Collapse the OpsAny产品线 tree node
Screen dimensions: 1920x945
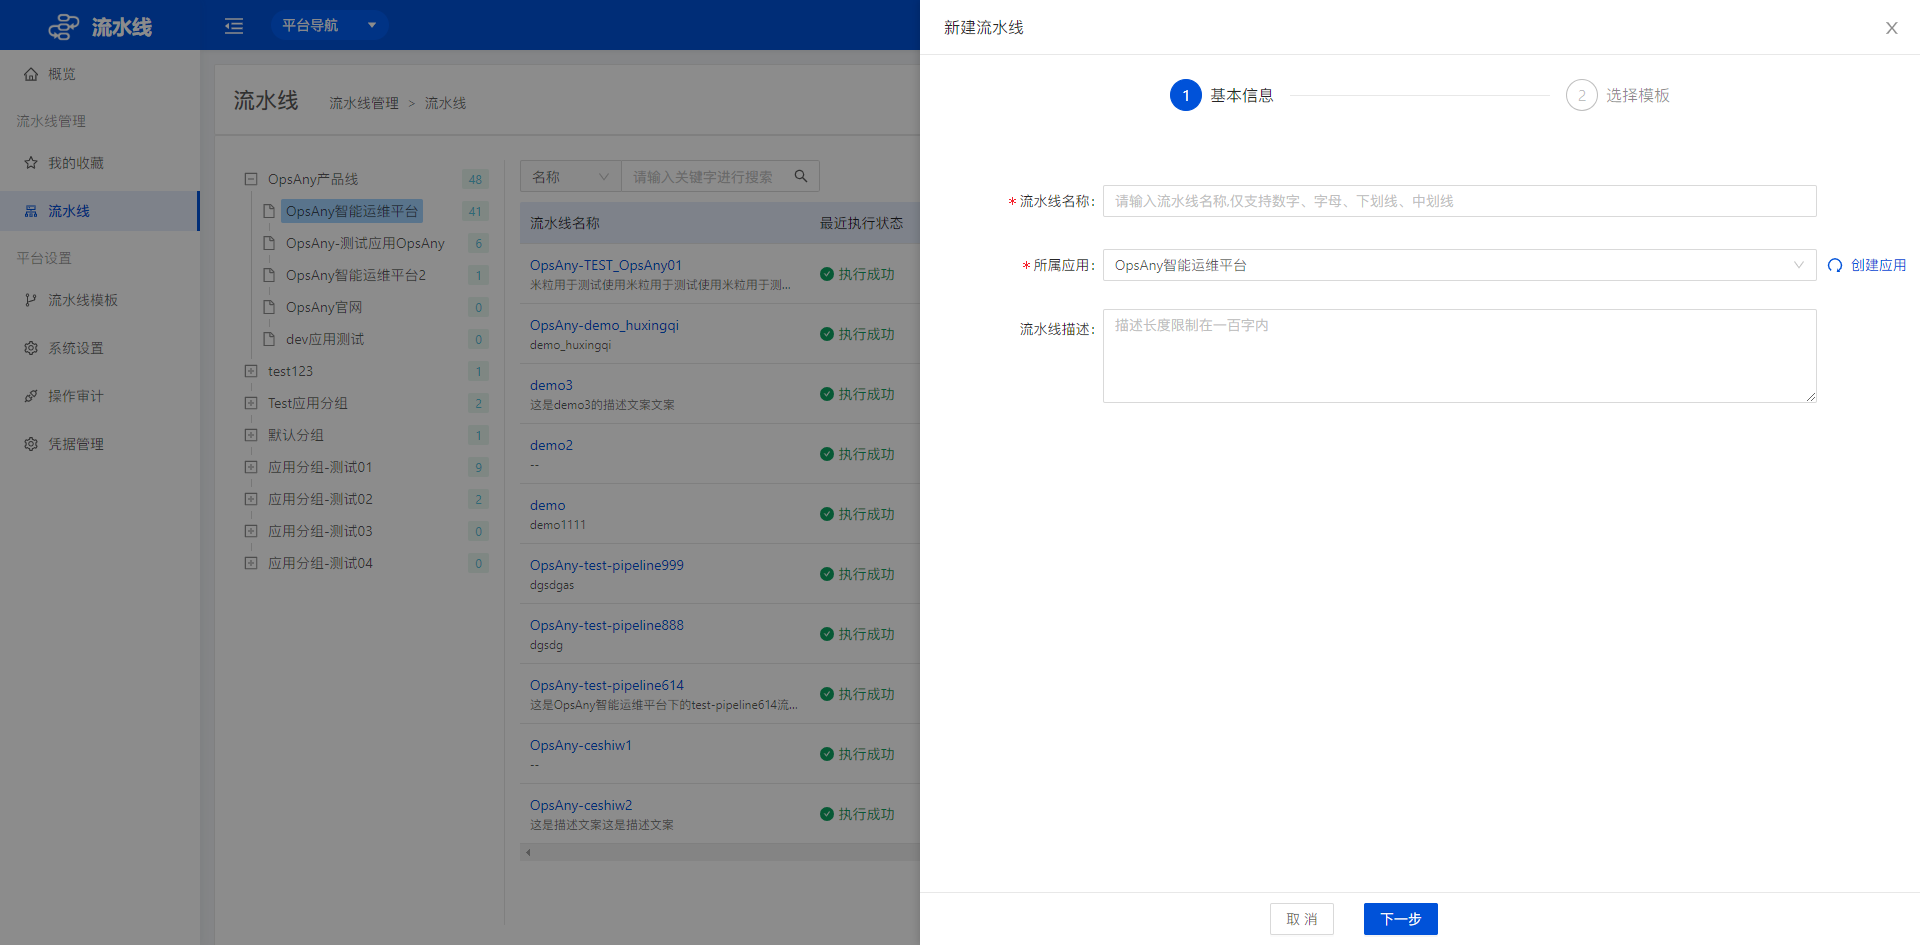pyautogui.click(x=251, y=179)
